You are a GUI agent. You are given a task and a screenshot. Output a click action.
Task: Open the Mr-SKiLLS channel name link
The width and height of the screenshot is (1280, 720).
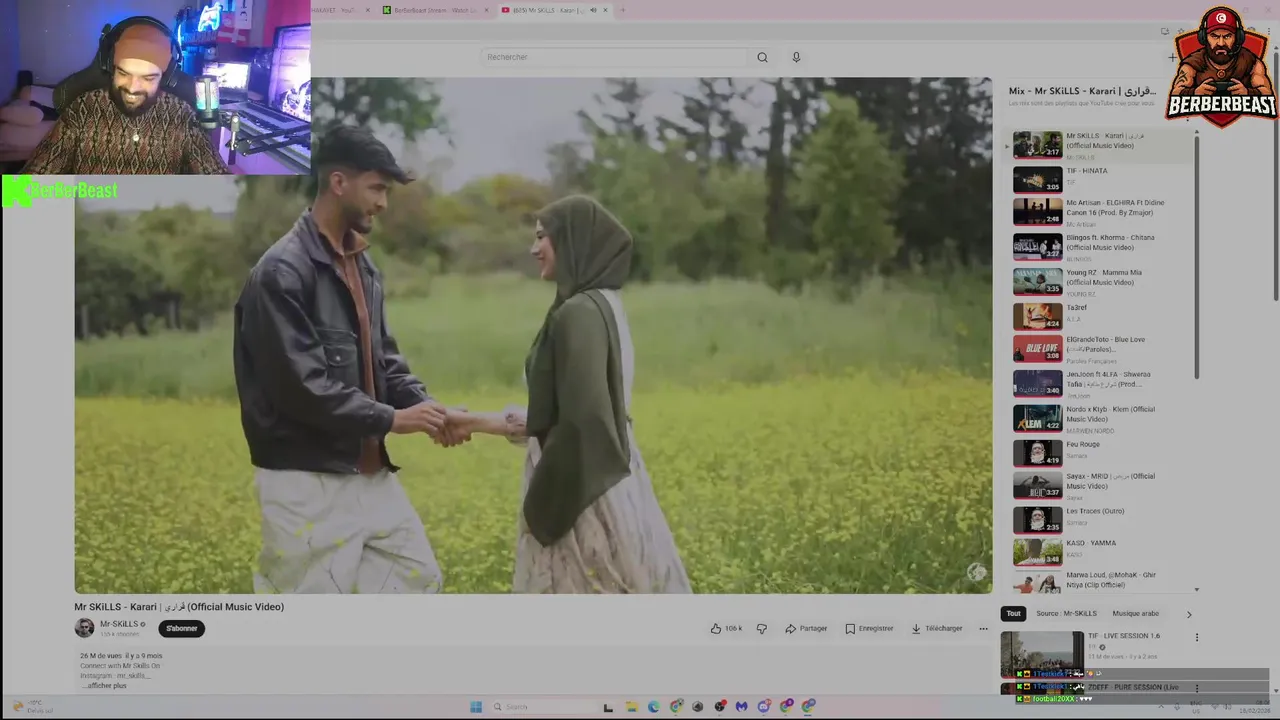[119, 624]
